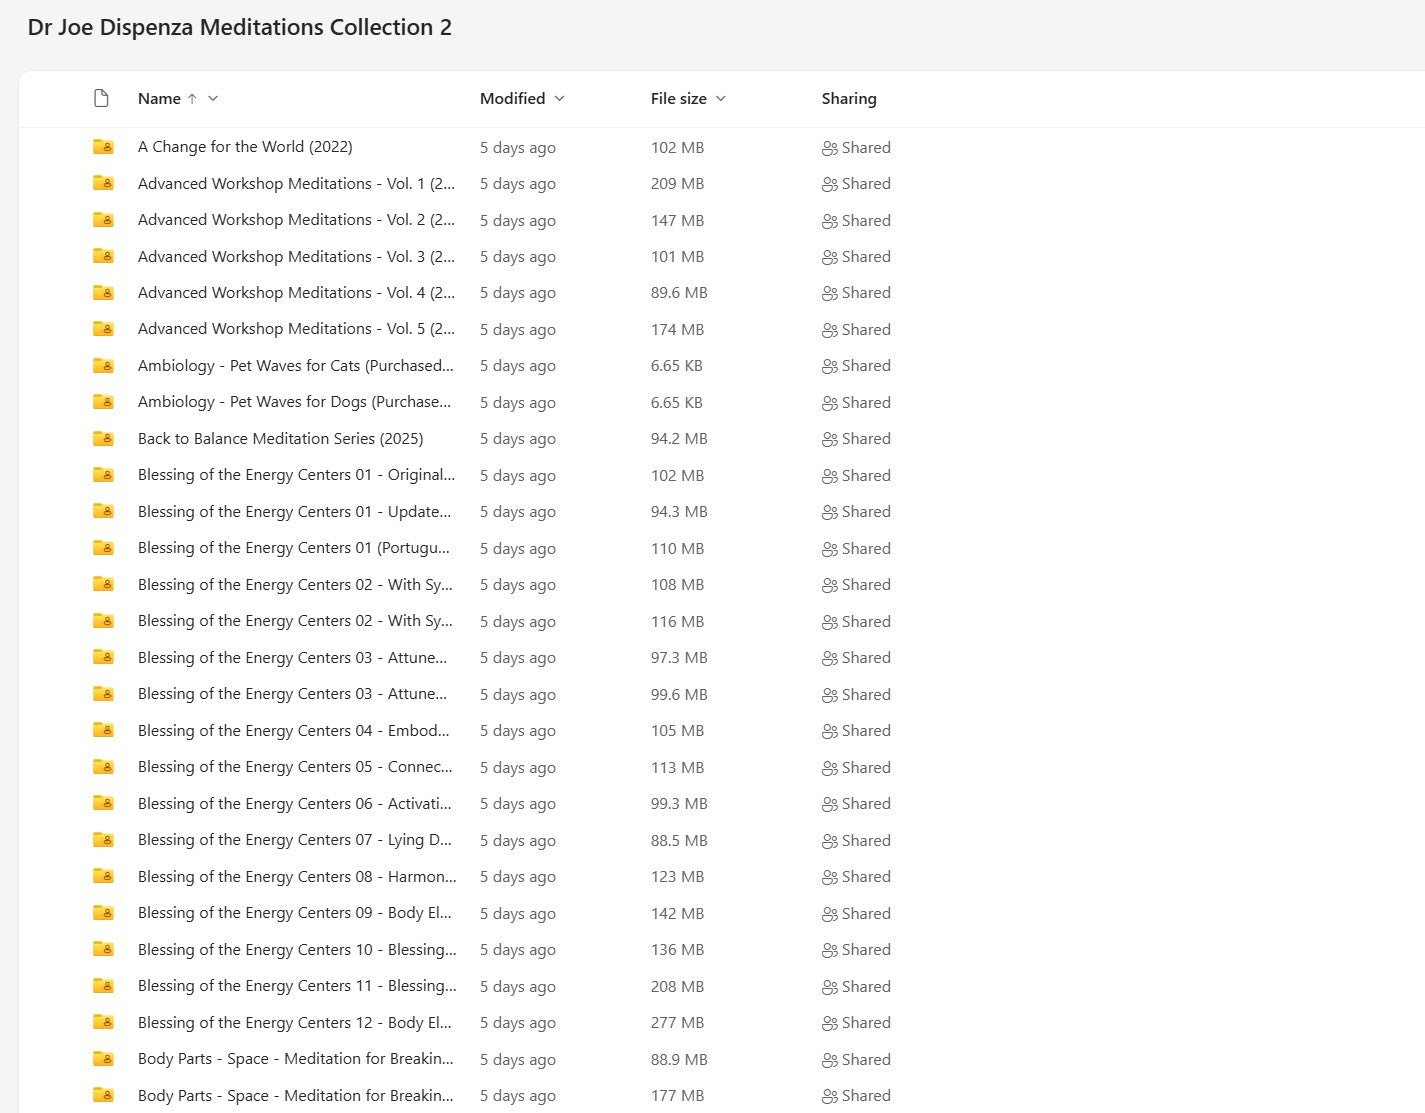The width and height of the screenshot is (1425, 1113).
Task: Open the Name column dropdown chevron
Action: coord(213,98)
